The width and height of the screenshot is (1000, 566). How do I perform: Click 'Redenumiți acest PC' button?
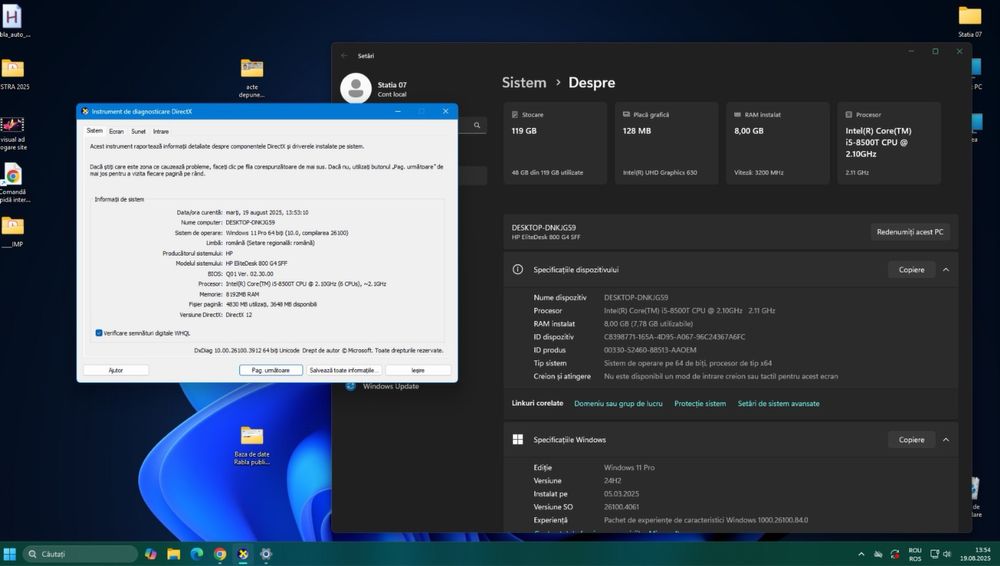tap(910, 232)
